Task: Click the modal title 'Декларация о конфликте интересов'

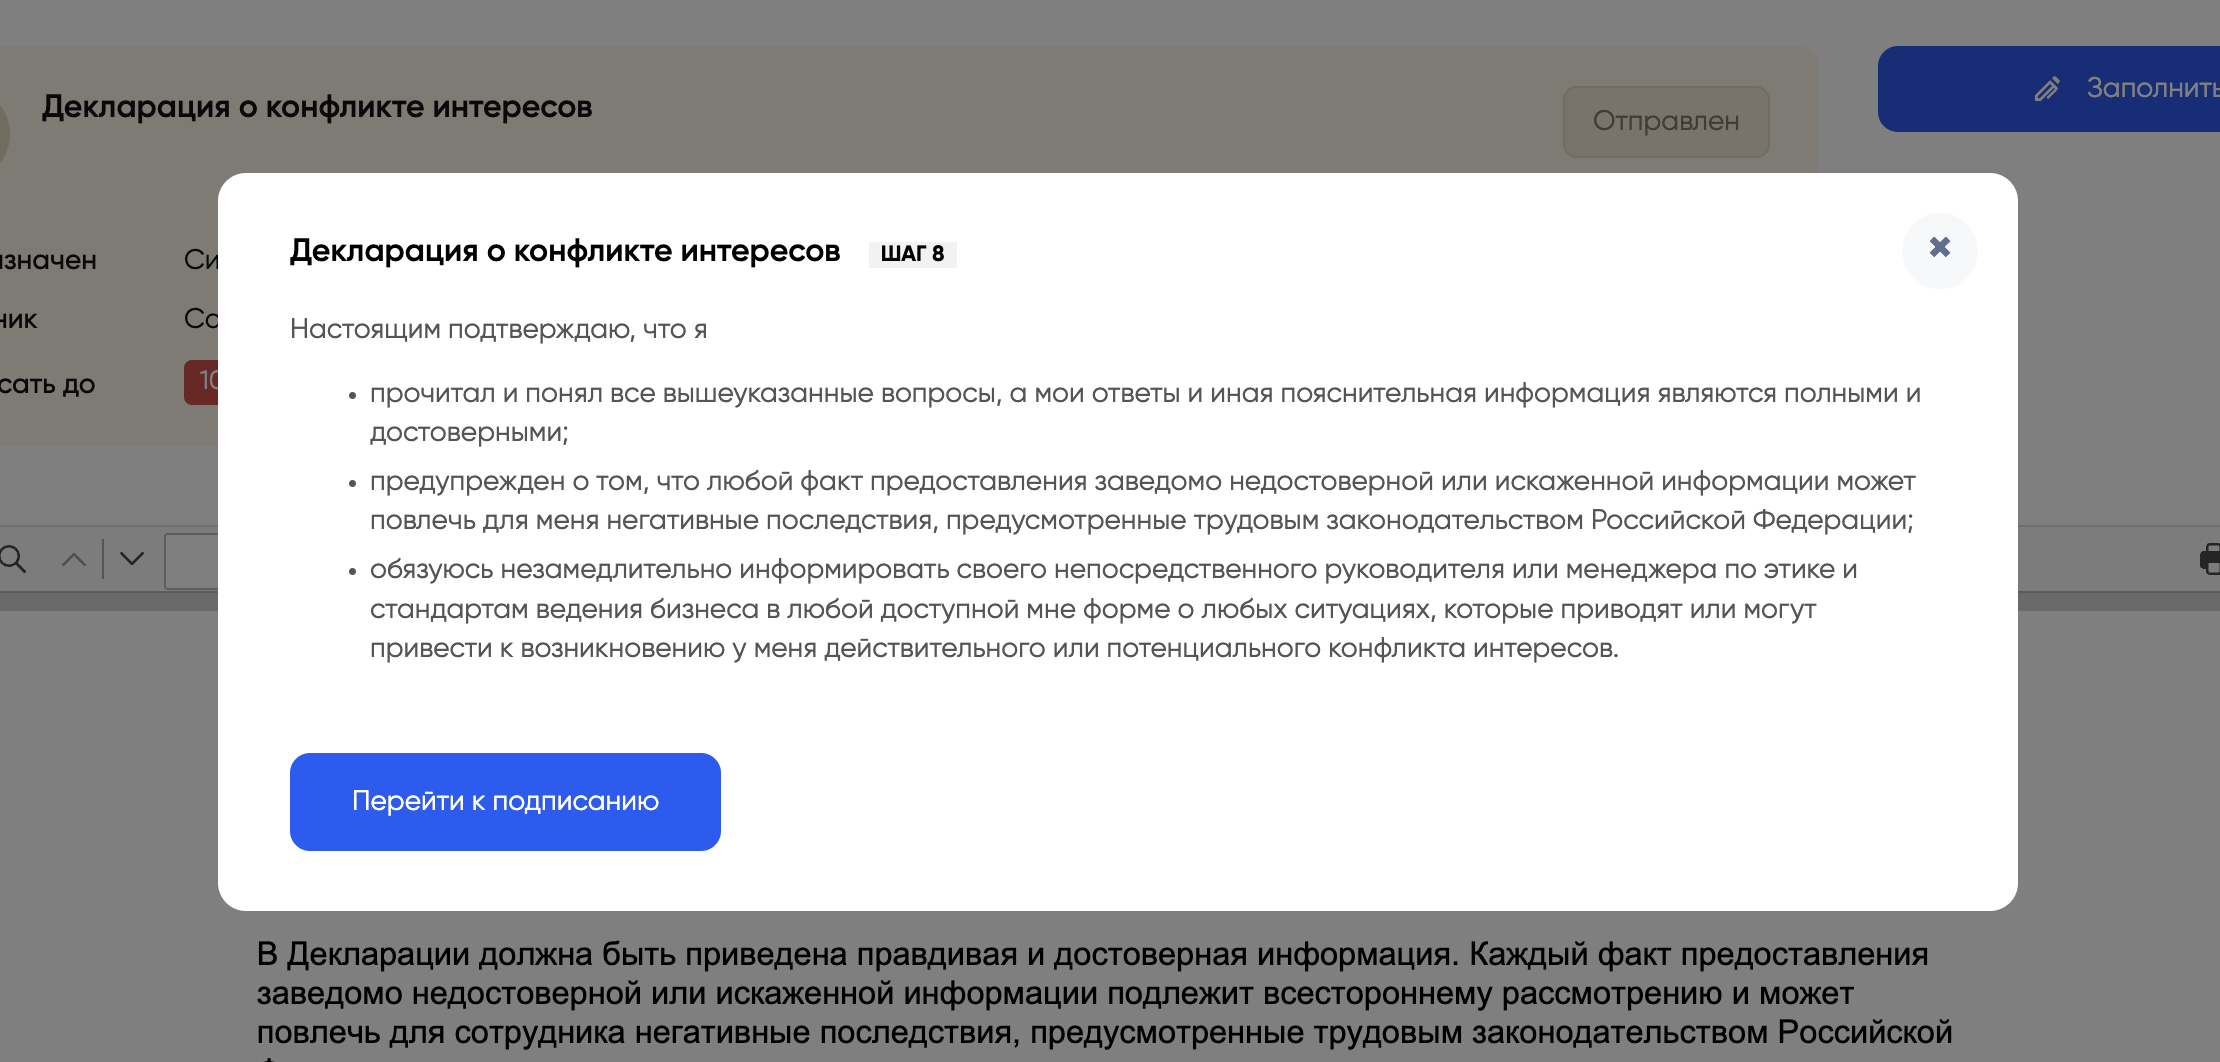Action: coord(564,251)
